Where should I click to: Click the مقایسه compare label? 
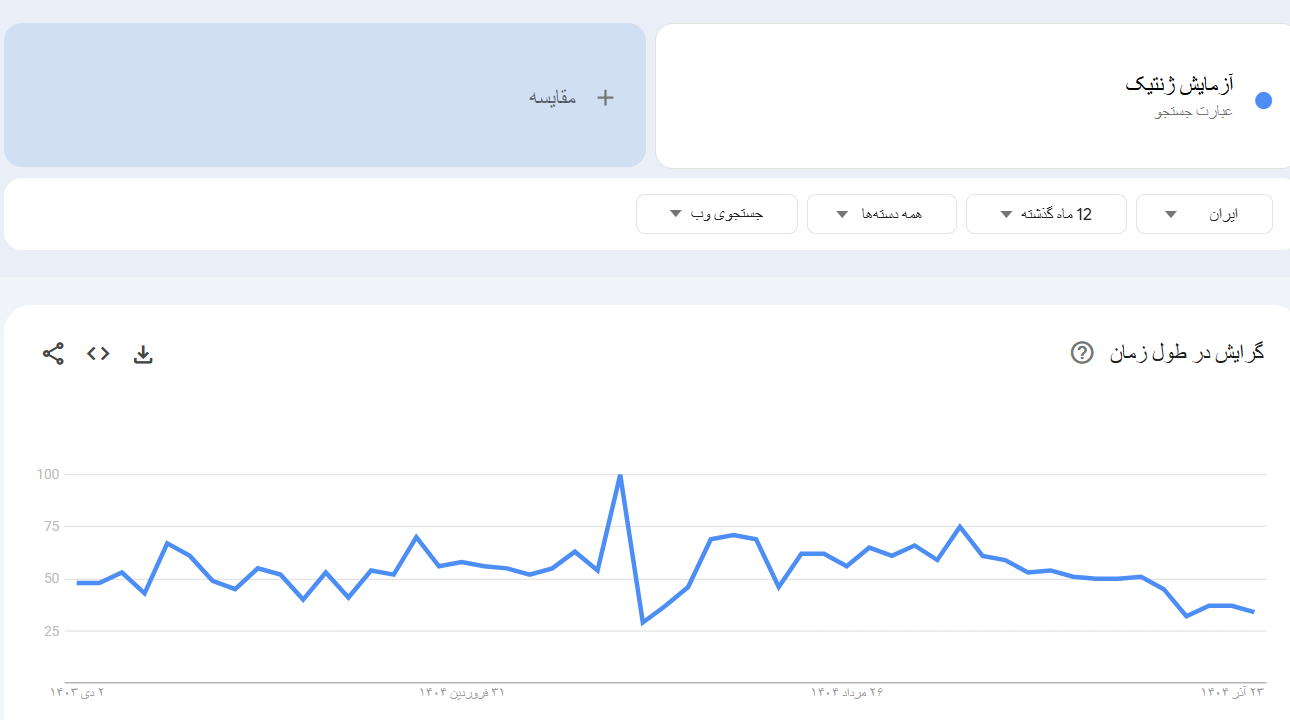point(552,97)
